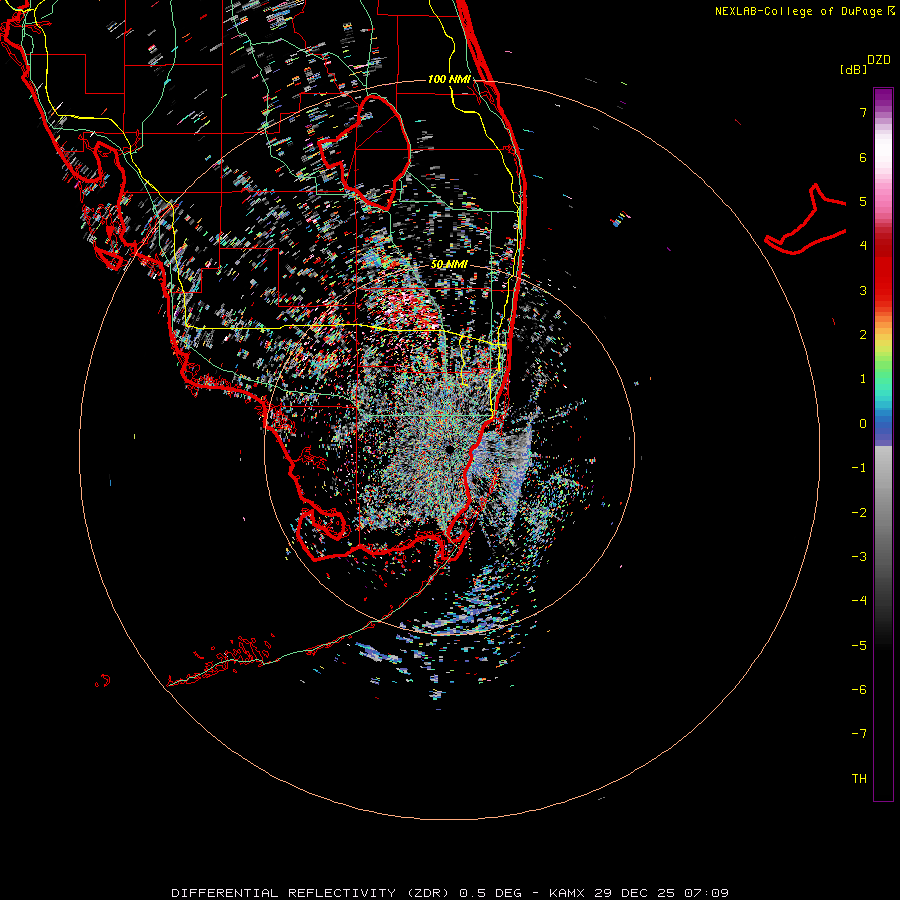Viewport: 900px width, 900px height.
Task: Click the -2 tick label on the scale
Action: tap(859, 513)
